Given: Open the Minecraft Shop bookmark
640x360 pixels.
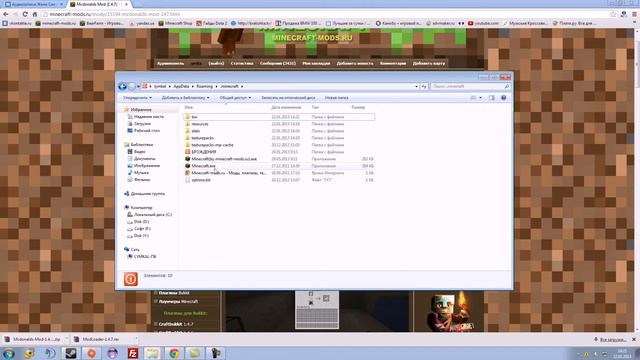Looking at the screenshot, I should point(175,23).
